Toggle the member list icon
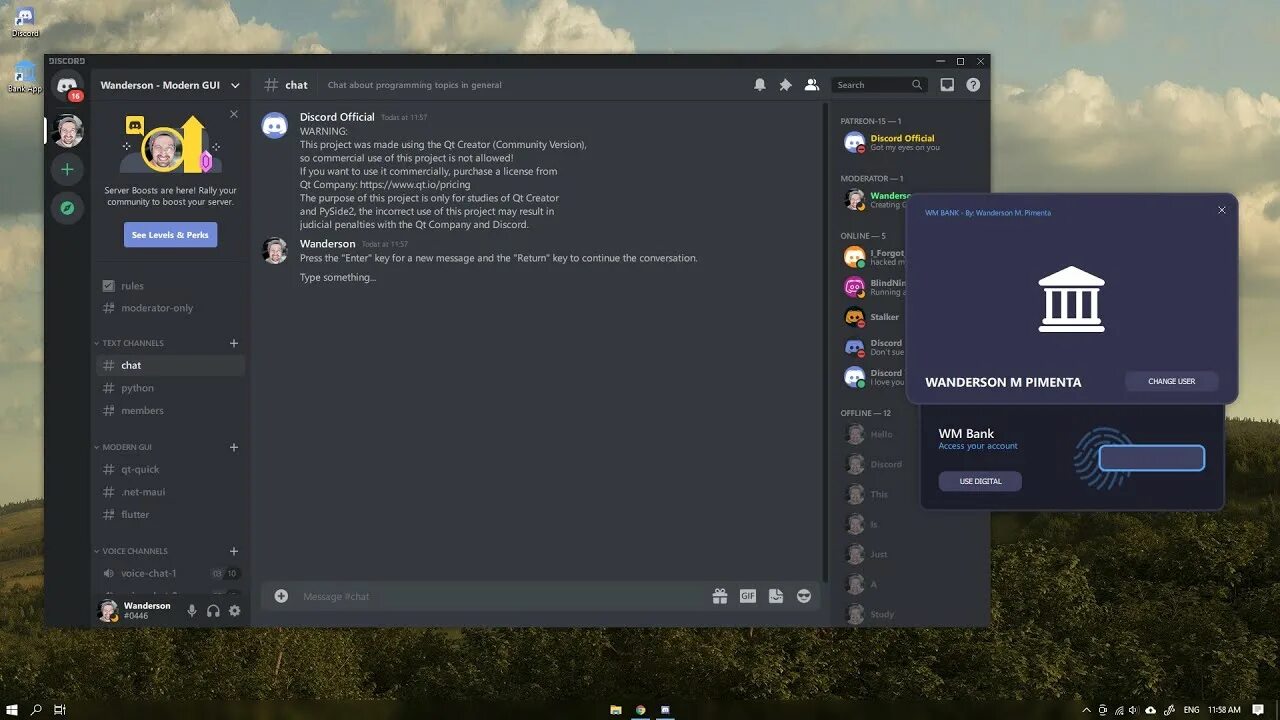The height and width of the screenshot is (720, 1280). click(812, 85)
